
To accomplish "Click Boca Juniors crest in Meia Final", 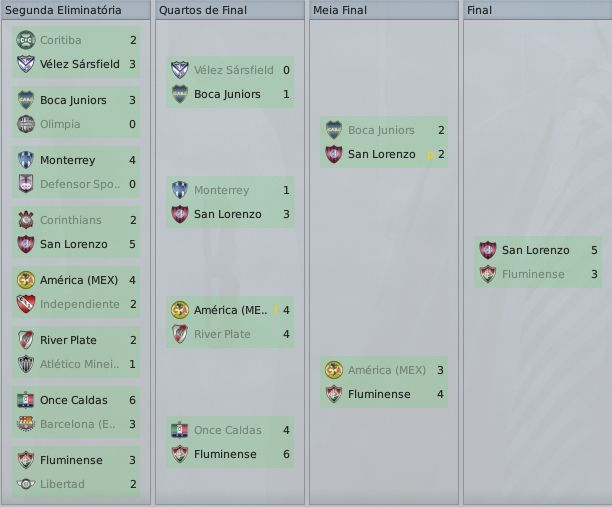I will [334, 130].
